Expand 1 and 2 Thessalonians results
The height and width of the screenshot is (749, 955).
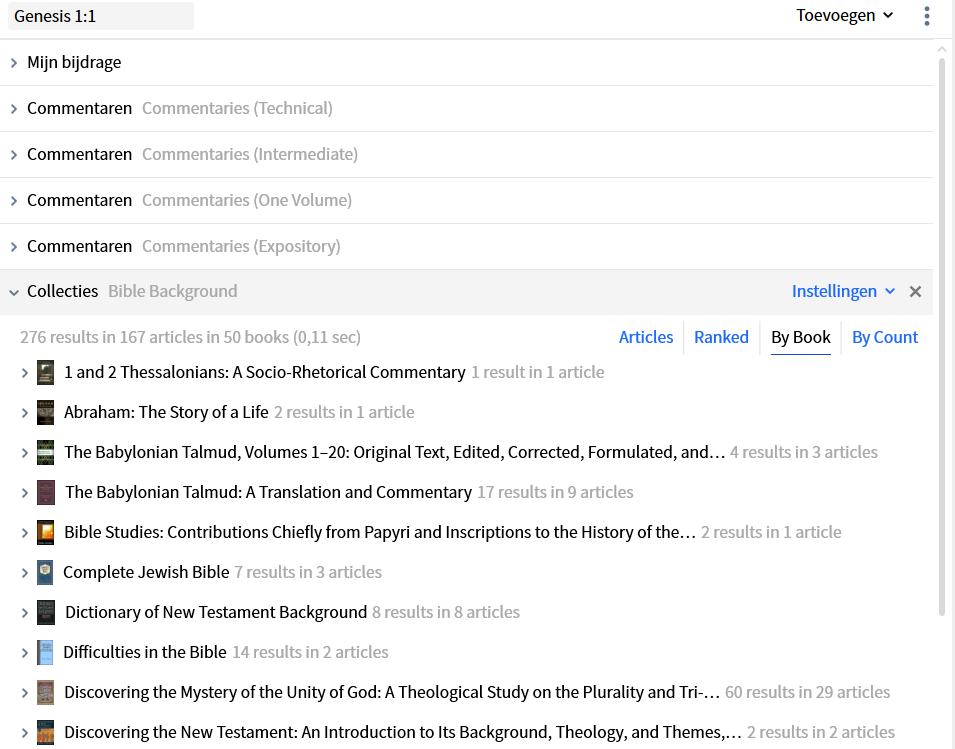(24, 373)
